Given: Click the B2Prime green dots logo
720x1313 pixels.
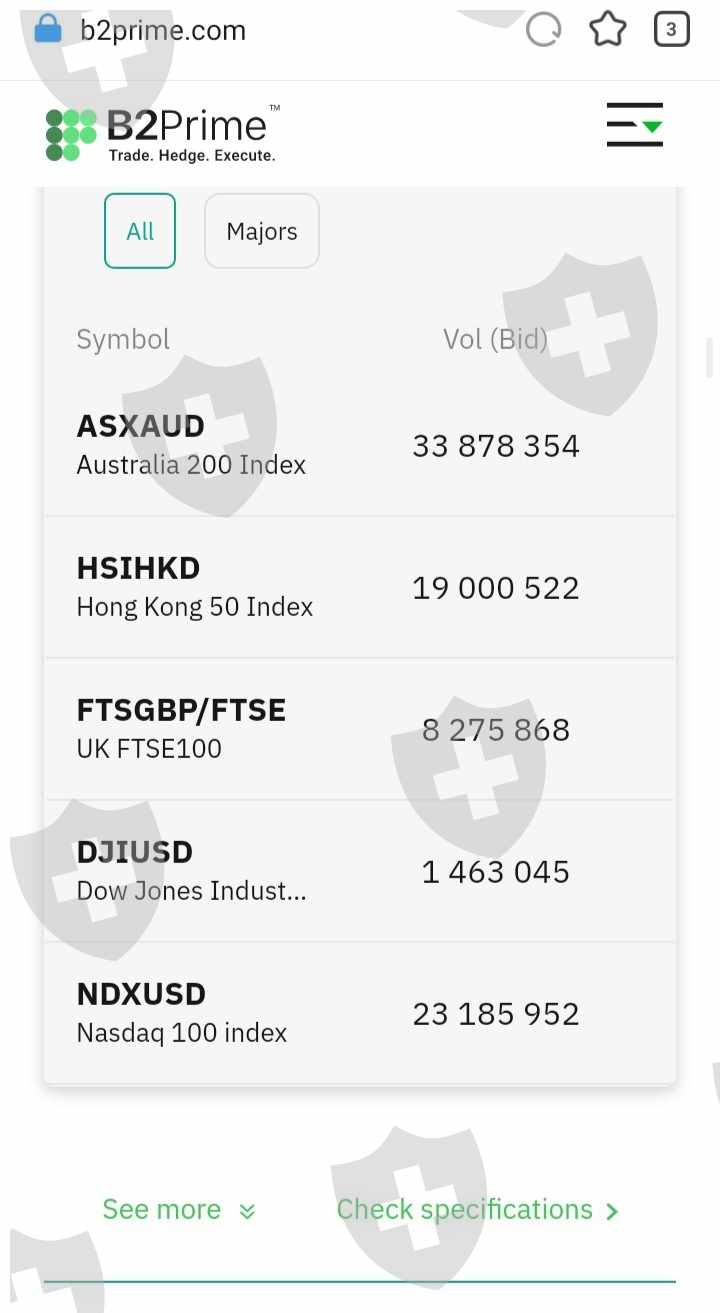Looking at the screenshot, I should (x=71, y=134).
